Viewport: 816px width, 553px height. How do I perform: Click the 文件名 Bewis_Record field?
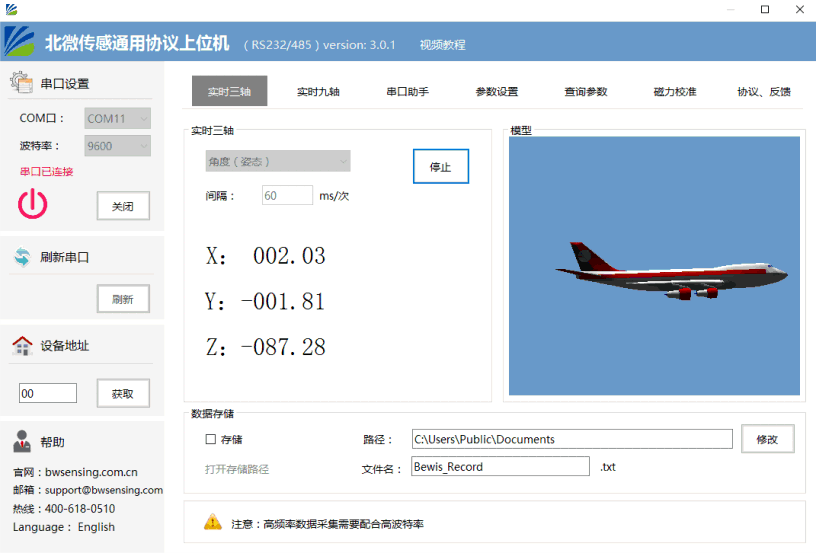500,466
